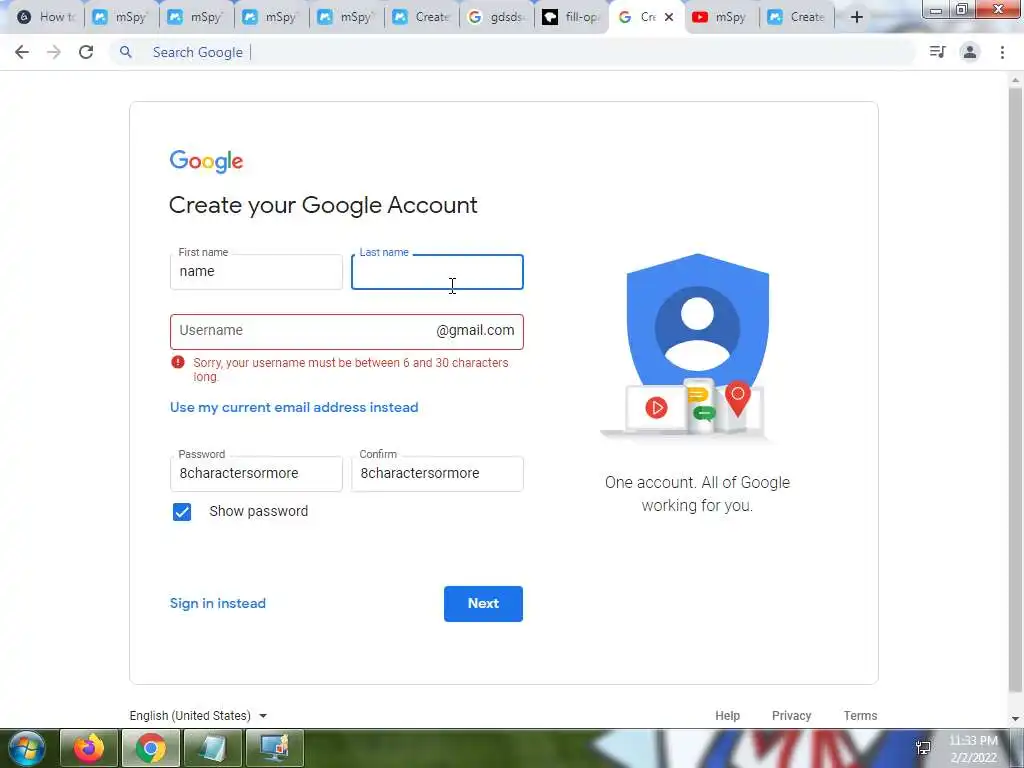Click the Chrome taskbar icon
The height and width of the screenshot is (768, 1024).
pos(150,748)
